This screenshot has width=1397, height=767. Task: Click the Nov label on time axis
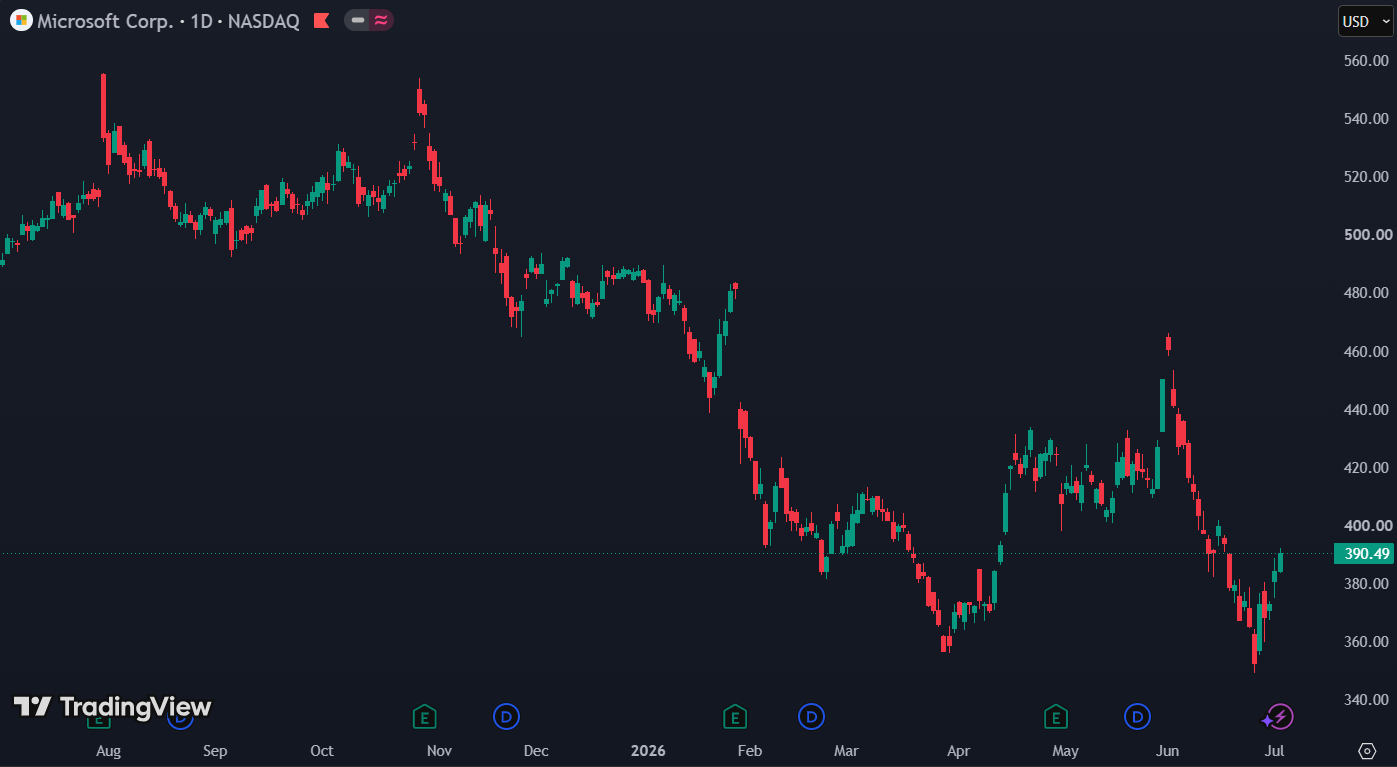pos(439,751)
